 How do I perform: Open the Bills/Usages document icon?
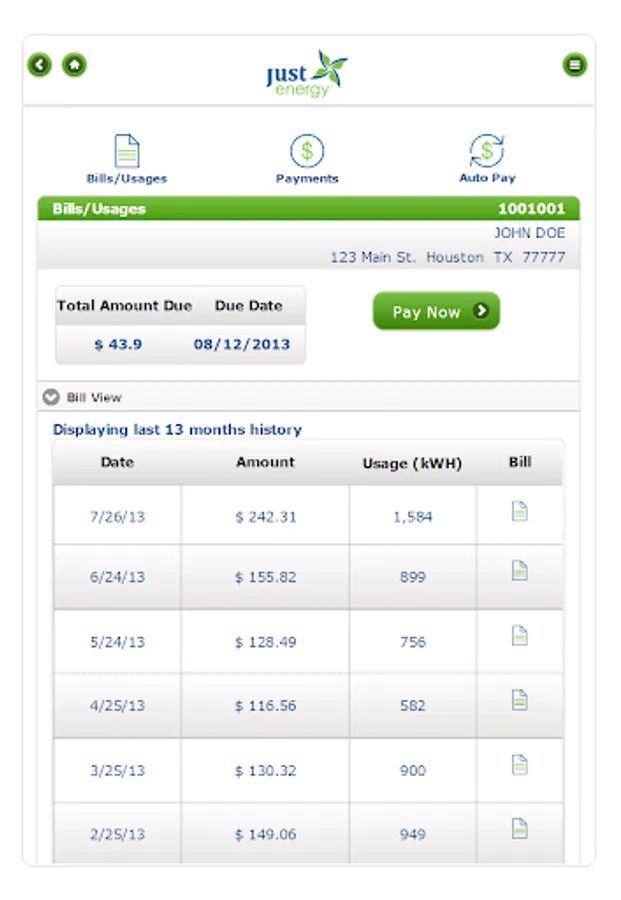pos(127,151)
